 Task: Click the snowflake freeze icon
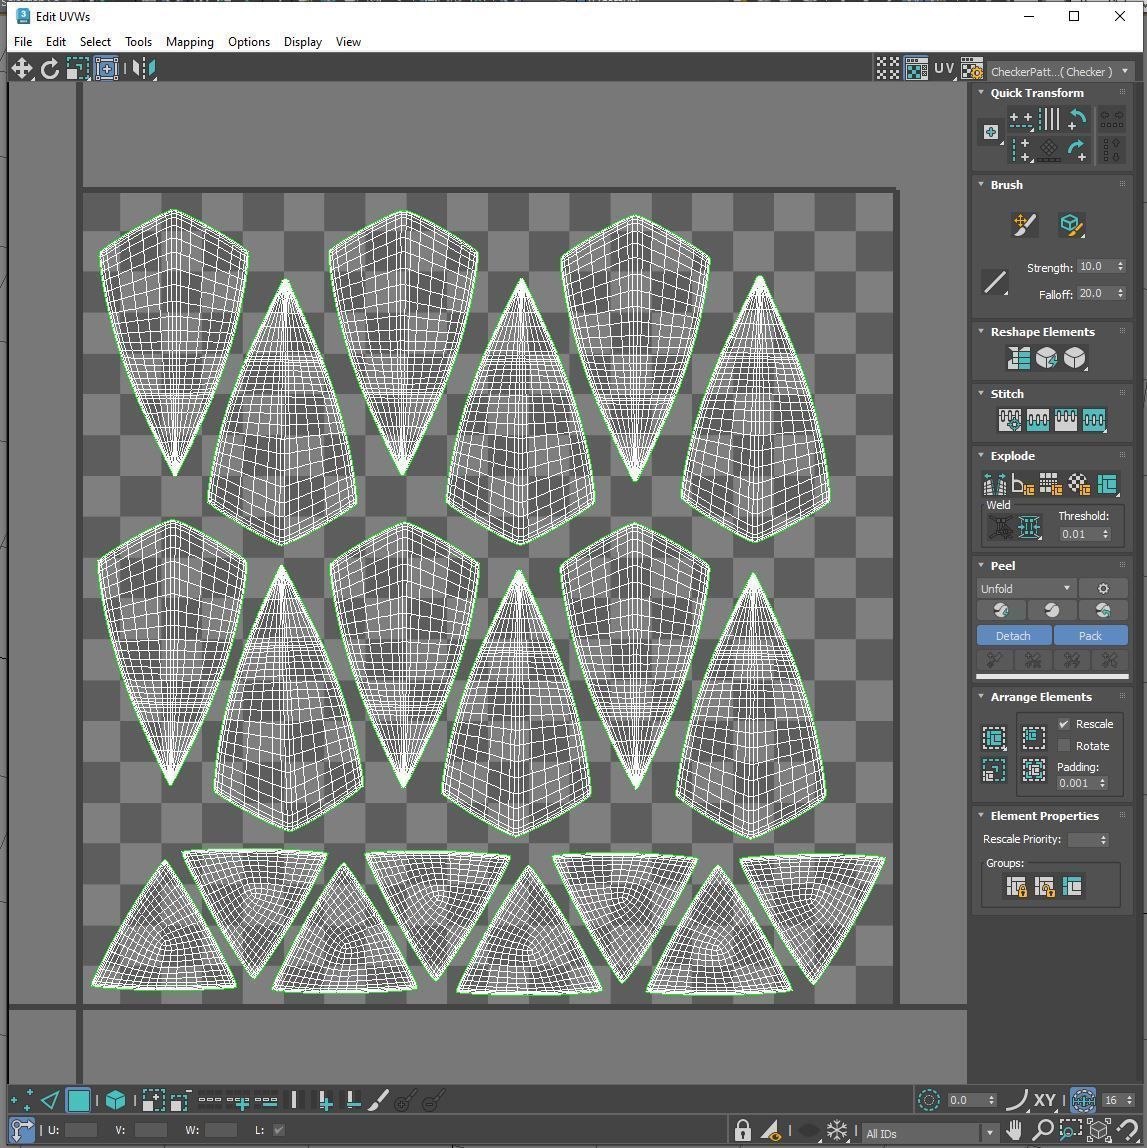tap(837, 1131)
